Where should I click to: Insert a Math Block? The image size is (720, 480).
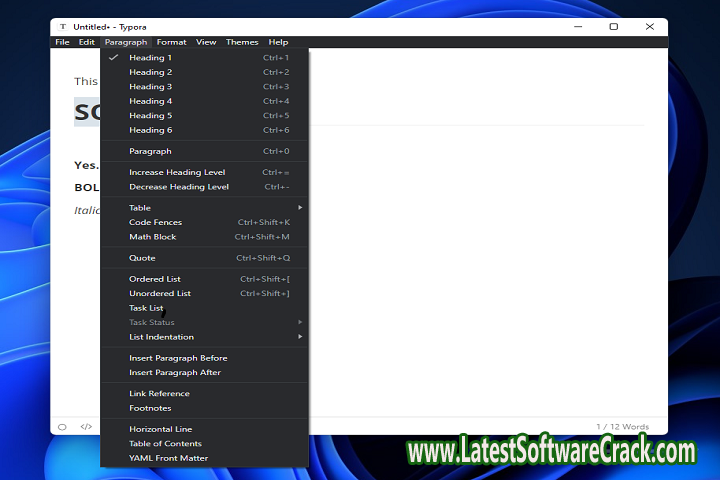152,237
